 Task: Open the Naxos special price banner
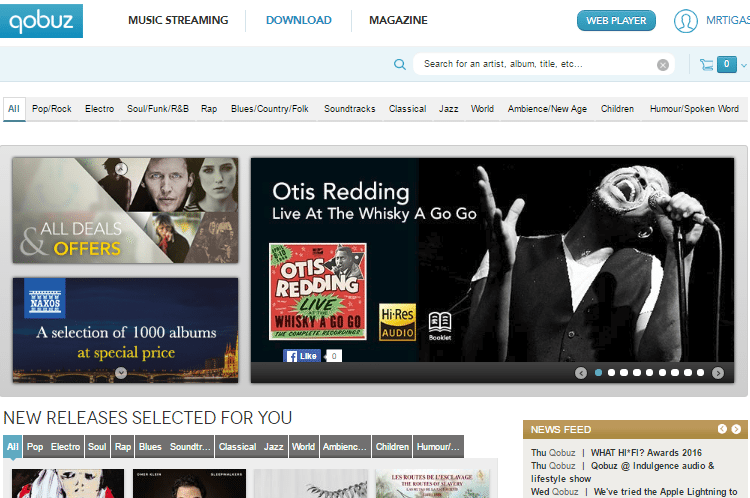click(x=125, y=330)
